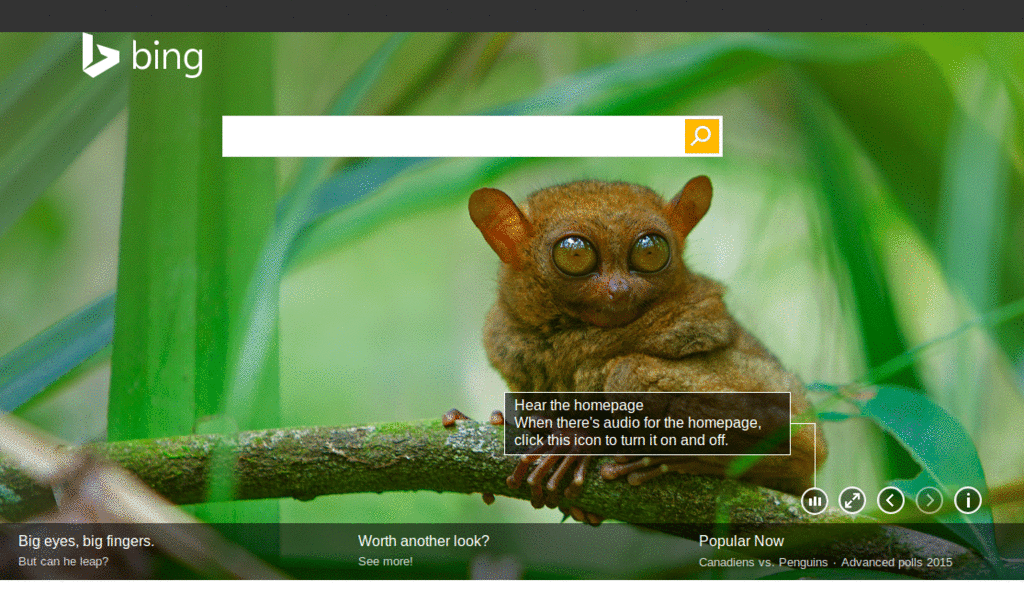Click the orange magnifier search button
Screen dimensions: 1024x592
coord(702,136)
